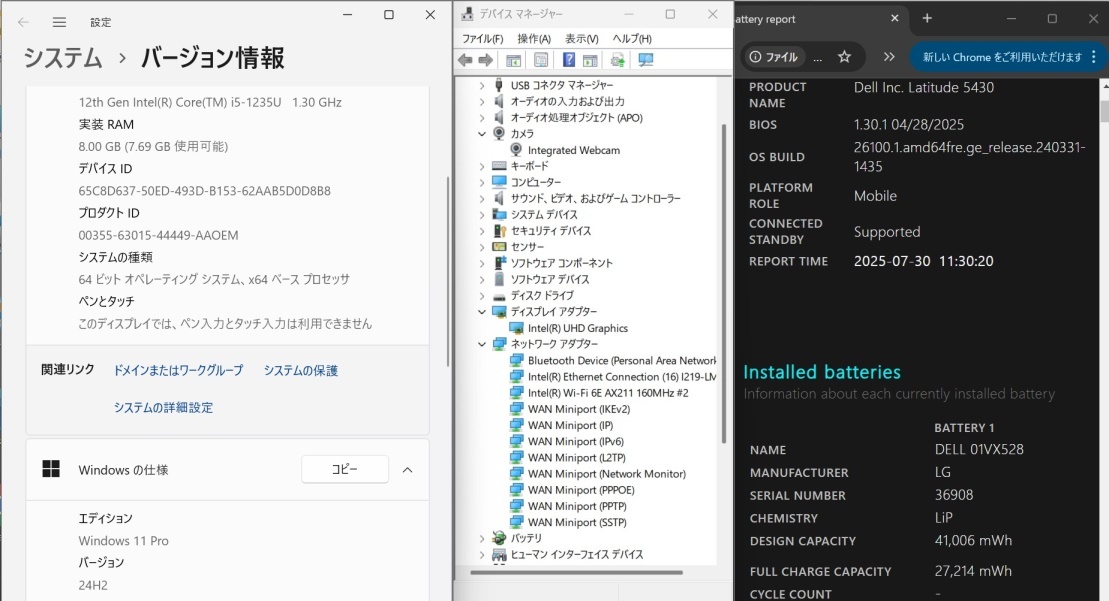Open ヘルプ(H) menu in Device Manager

click(632, 39)
